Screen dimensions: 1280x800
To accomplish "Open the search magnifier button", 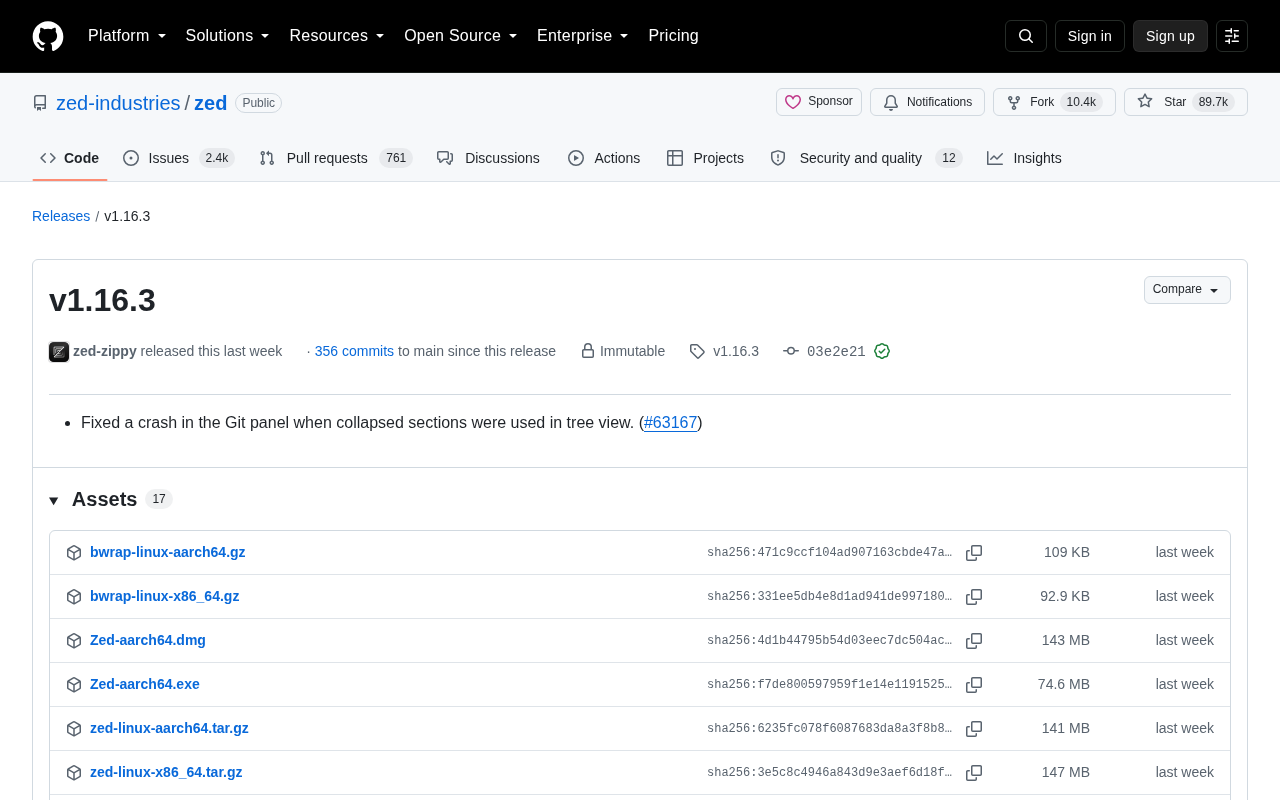I will [1026, 36].
